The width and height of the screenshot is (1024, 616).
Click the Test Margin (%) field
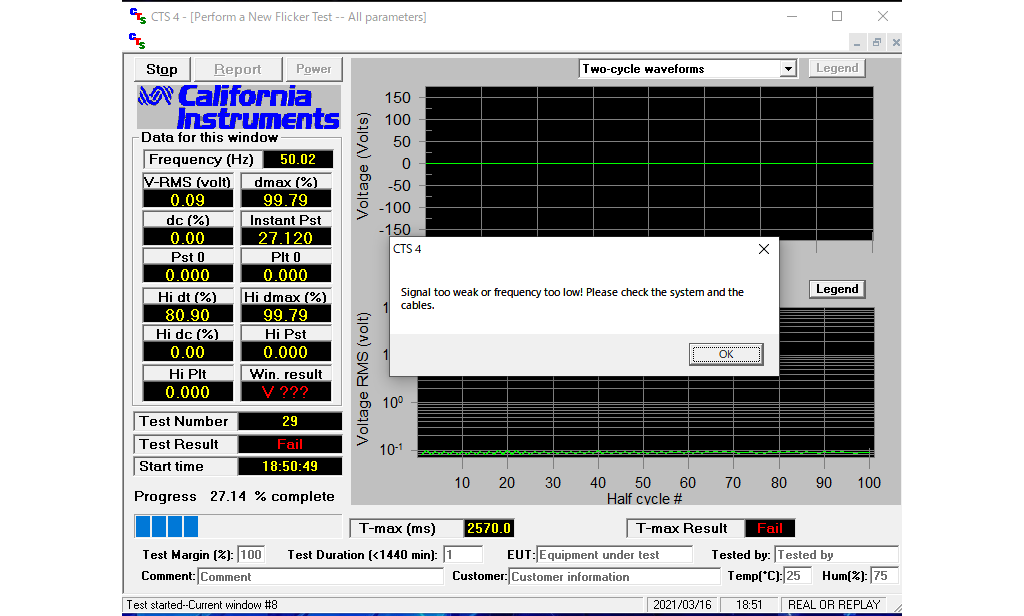click(251, 555)
